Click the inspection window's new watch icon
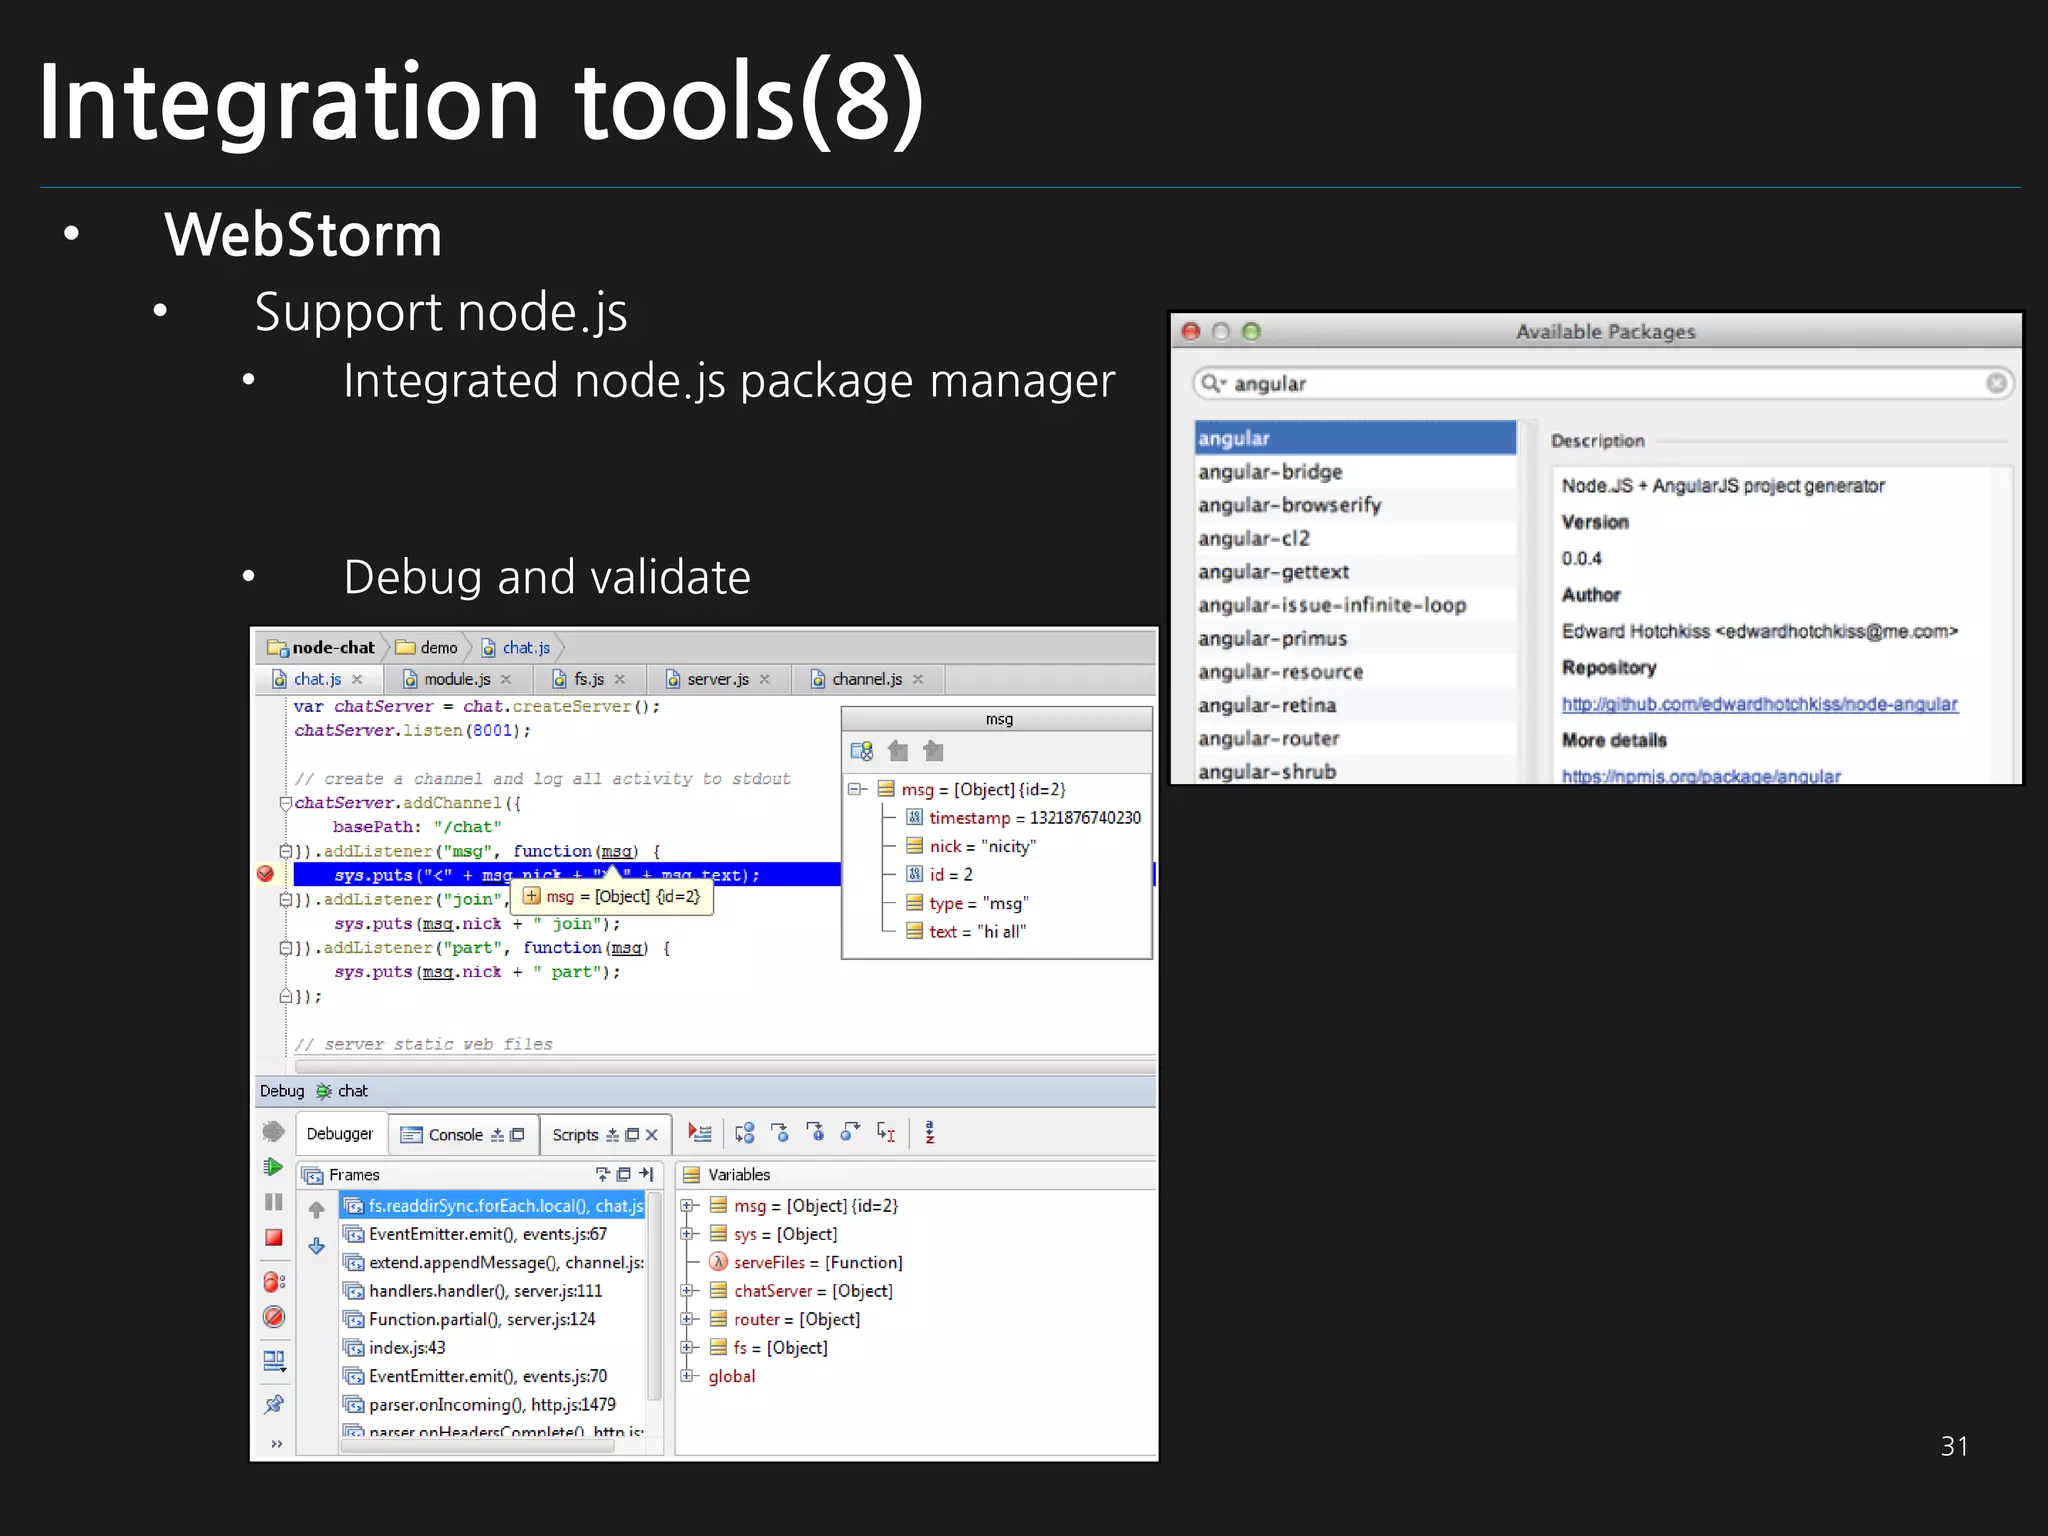 pos(861,751)
